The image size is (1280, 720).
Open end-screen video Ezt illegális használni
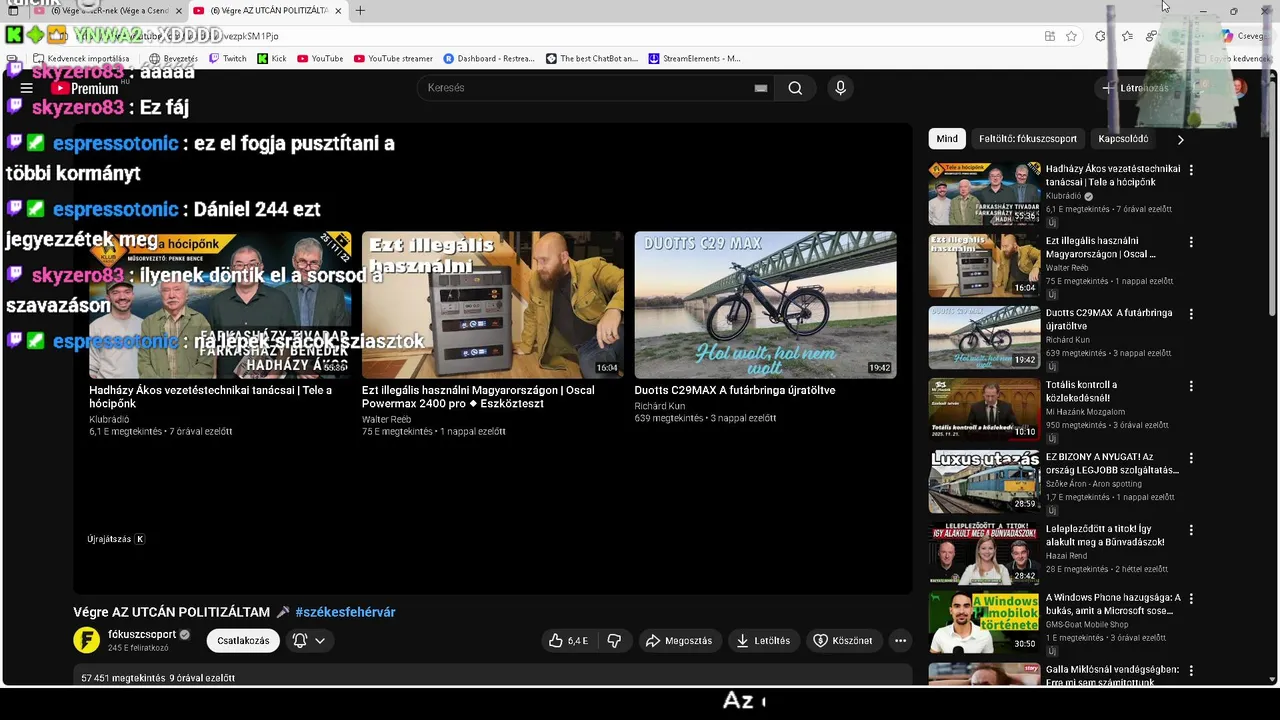pyautogui.click(x=493, y=305)
